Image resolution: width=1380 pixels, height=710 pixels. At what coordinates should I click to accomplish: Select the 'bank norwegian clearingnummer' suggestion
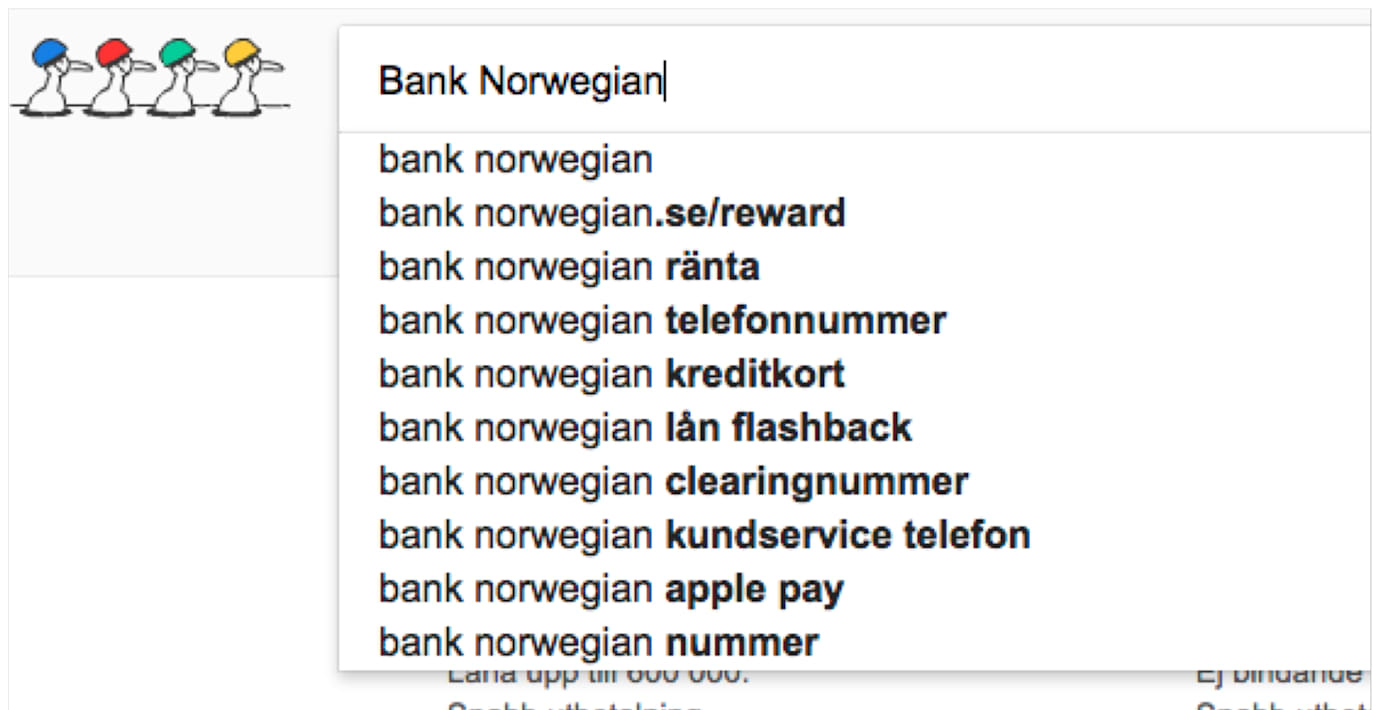pos(672,482)
